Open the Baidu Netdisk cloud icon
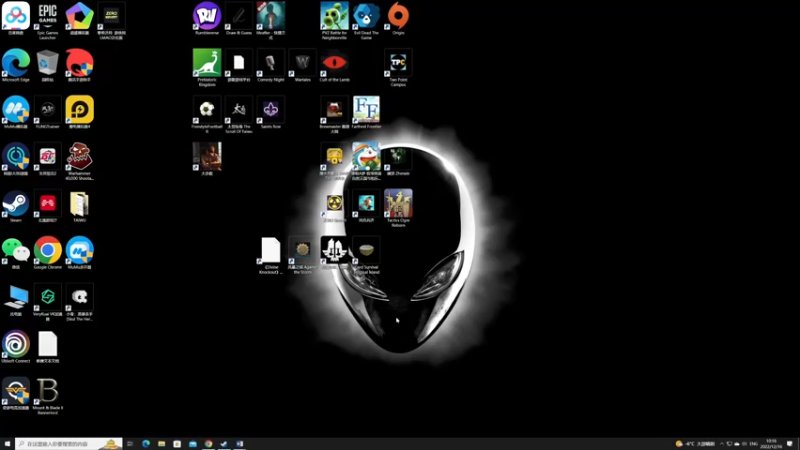Screen dimensions: 800x450 click(x=16, y=17)
